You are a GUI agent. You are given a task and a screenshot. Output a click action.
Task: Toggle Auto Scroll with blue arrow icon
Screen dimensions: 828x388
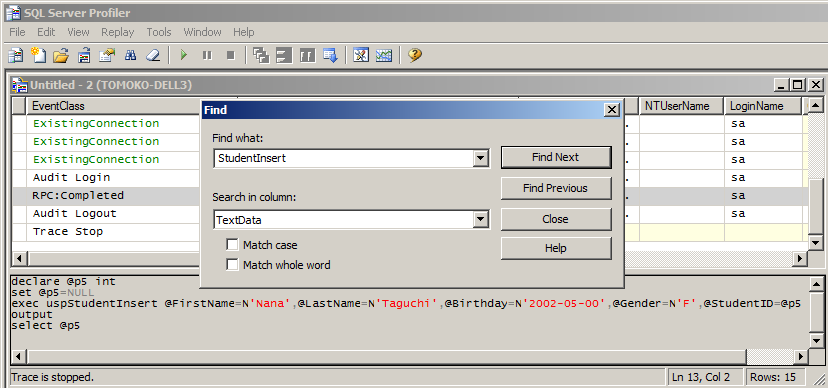point(330,55)
